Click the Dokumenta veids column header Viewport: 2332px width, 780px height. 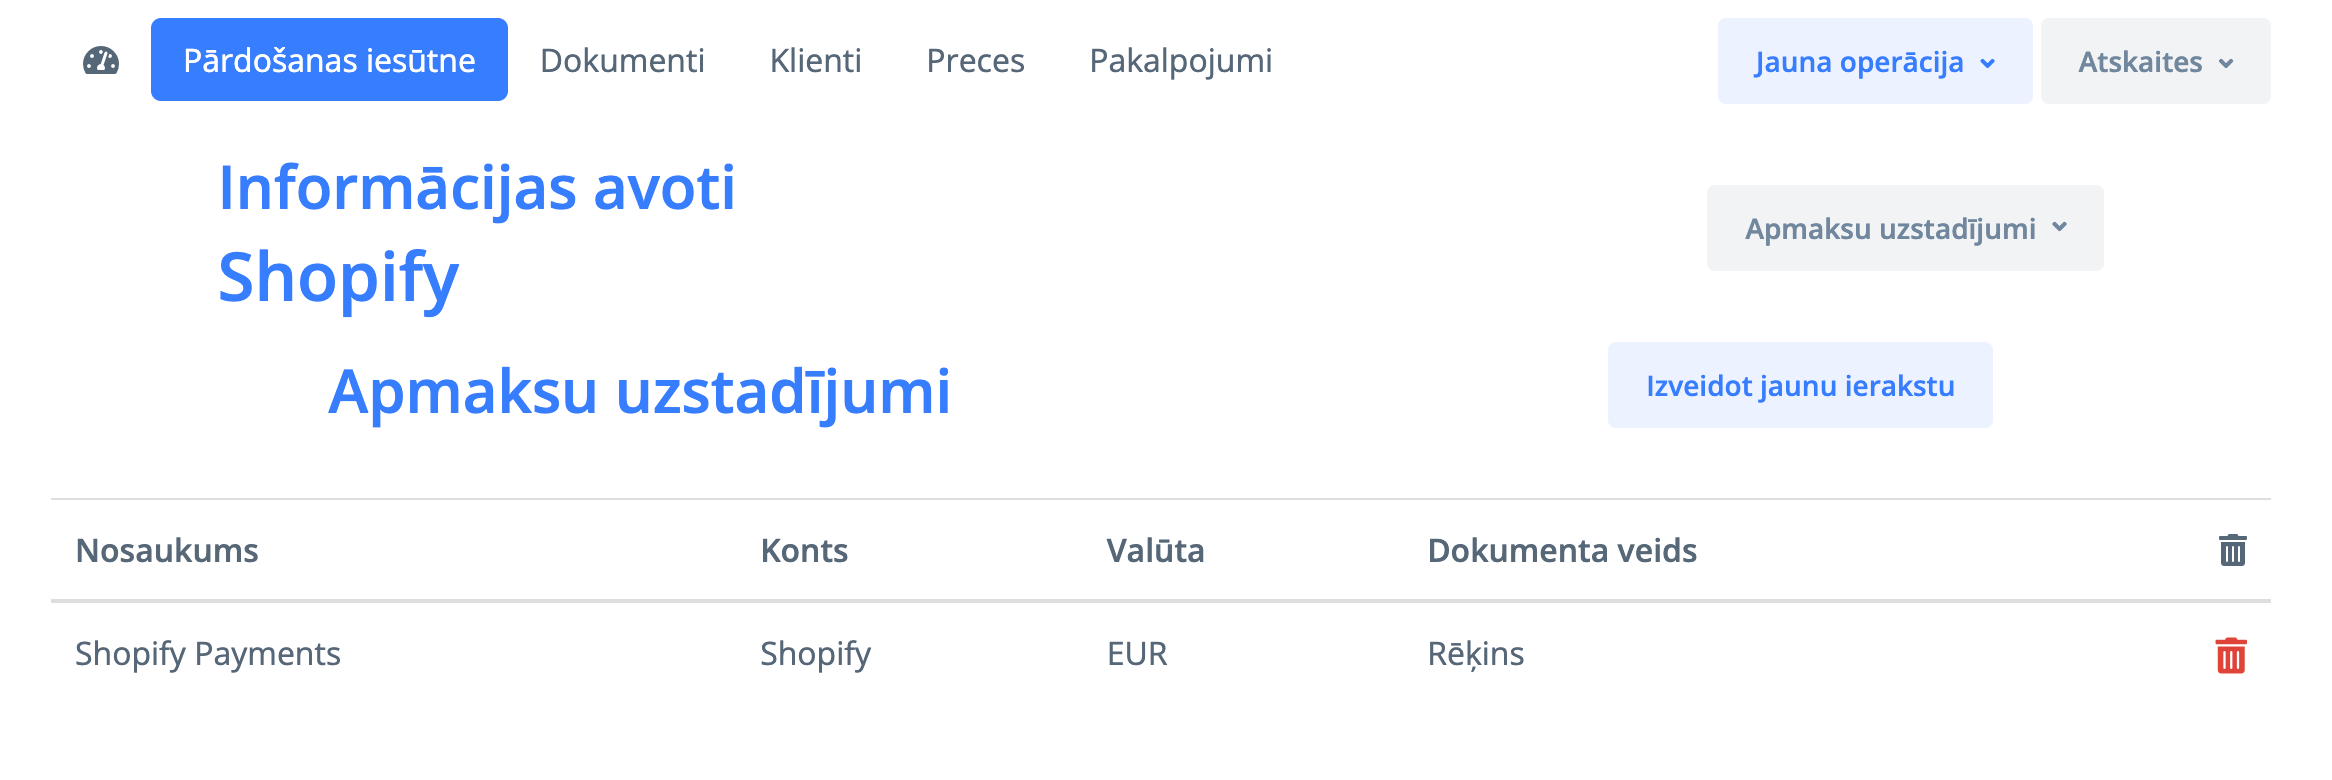(x=1561, y=551)
